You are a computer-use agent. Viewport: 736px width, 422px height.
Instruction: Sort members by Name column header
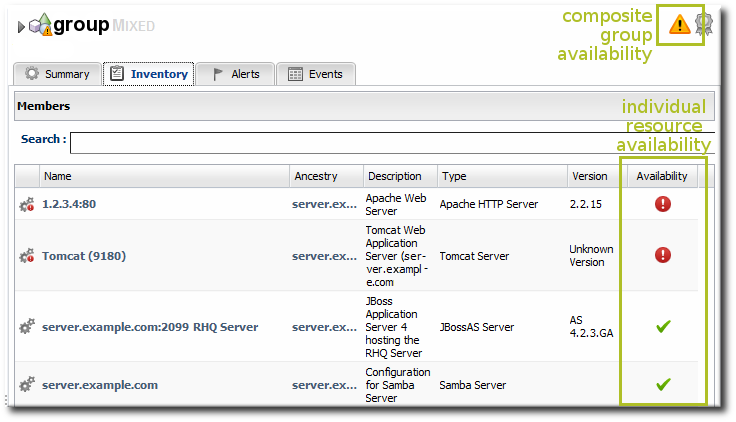[x=58, y=176]
